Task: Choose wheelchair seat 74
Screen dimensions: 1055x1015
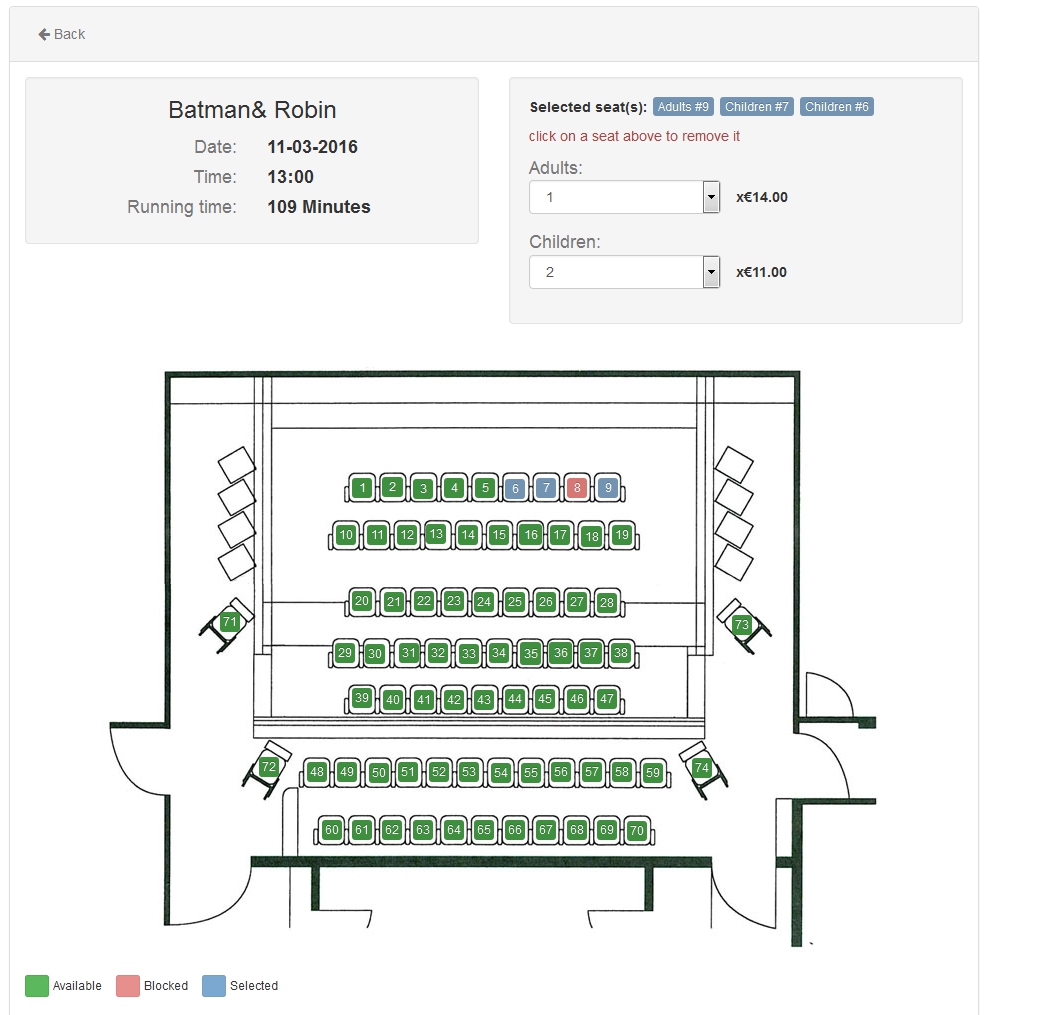Action: pyautogui.click(x=702, y=768)
